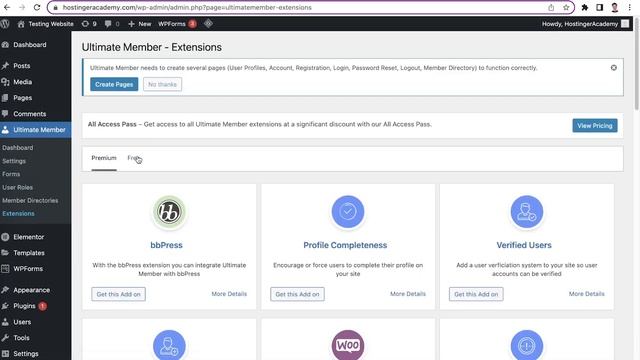This screenshot has width=640, height=360.
Task: Open Posts in the sidebar
Action: point(21,66)
